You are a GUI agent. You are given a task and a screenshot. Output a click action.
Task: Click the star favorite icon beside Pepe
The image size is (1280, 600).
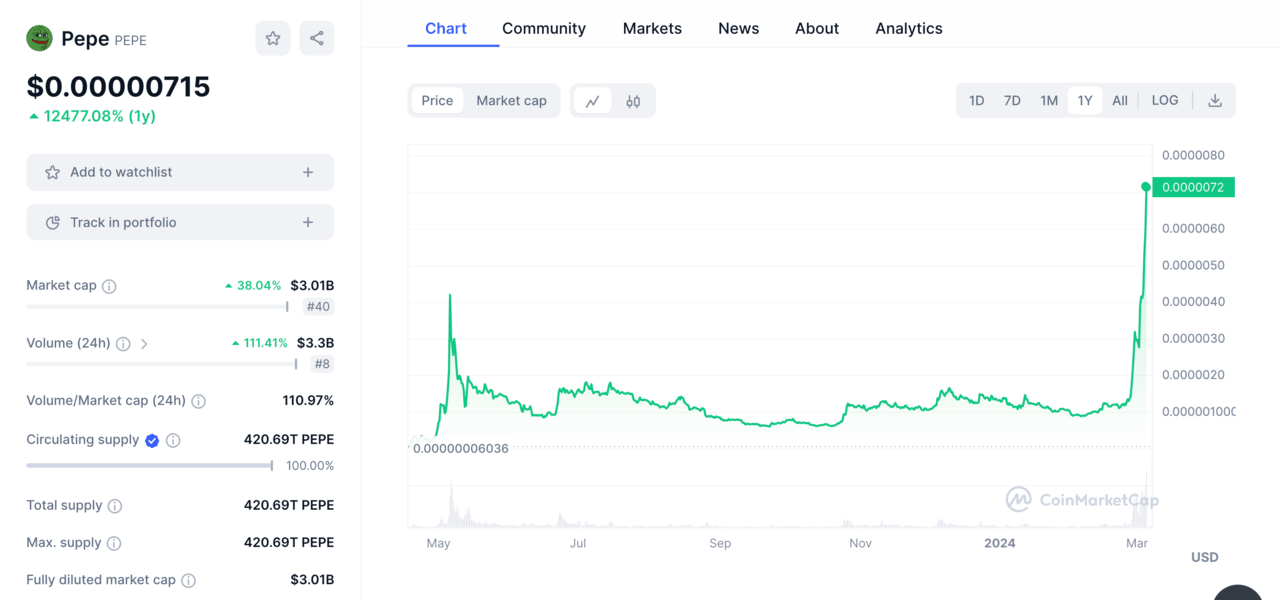click(x=273, y=39)
